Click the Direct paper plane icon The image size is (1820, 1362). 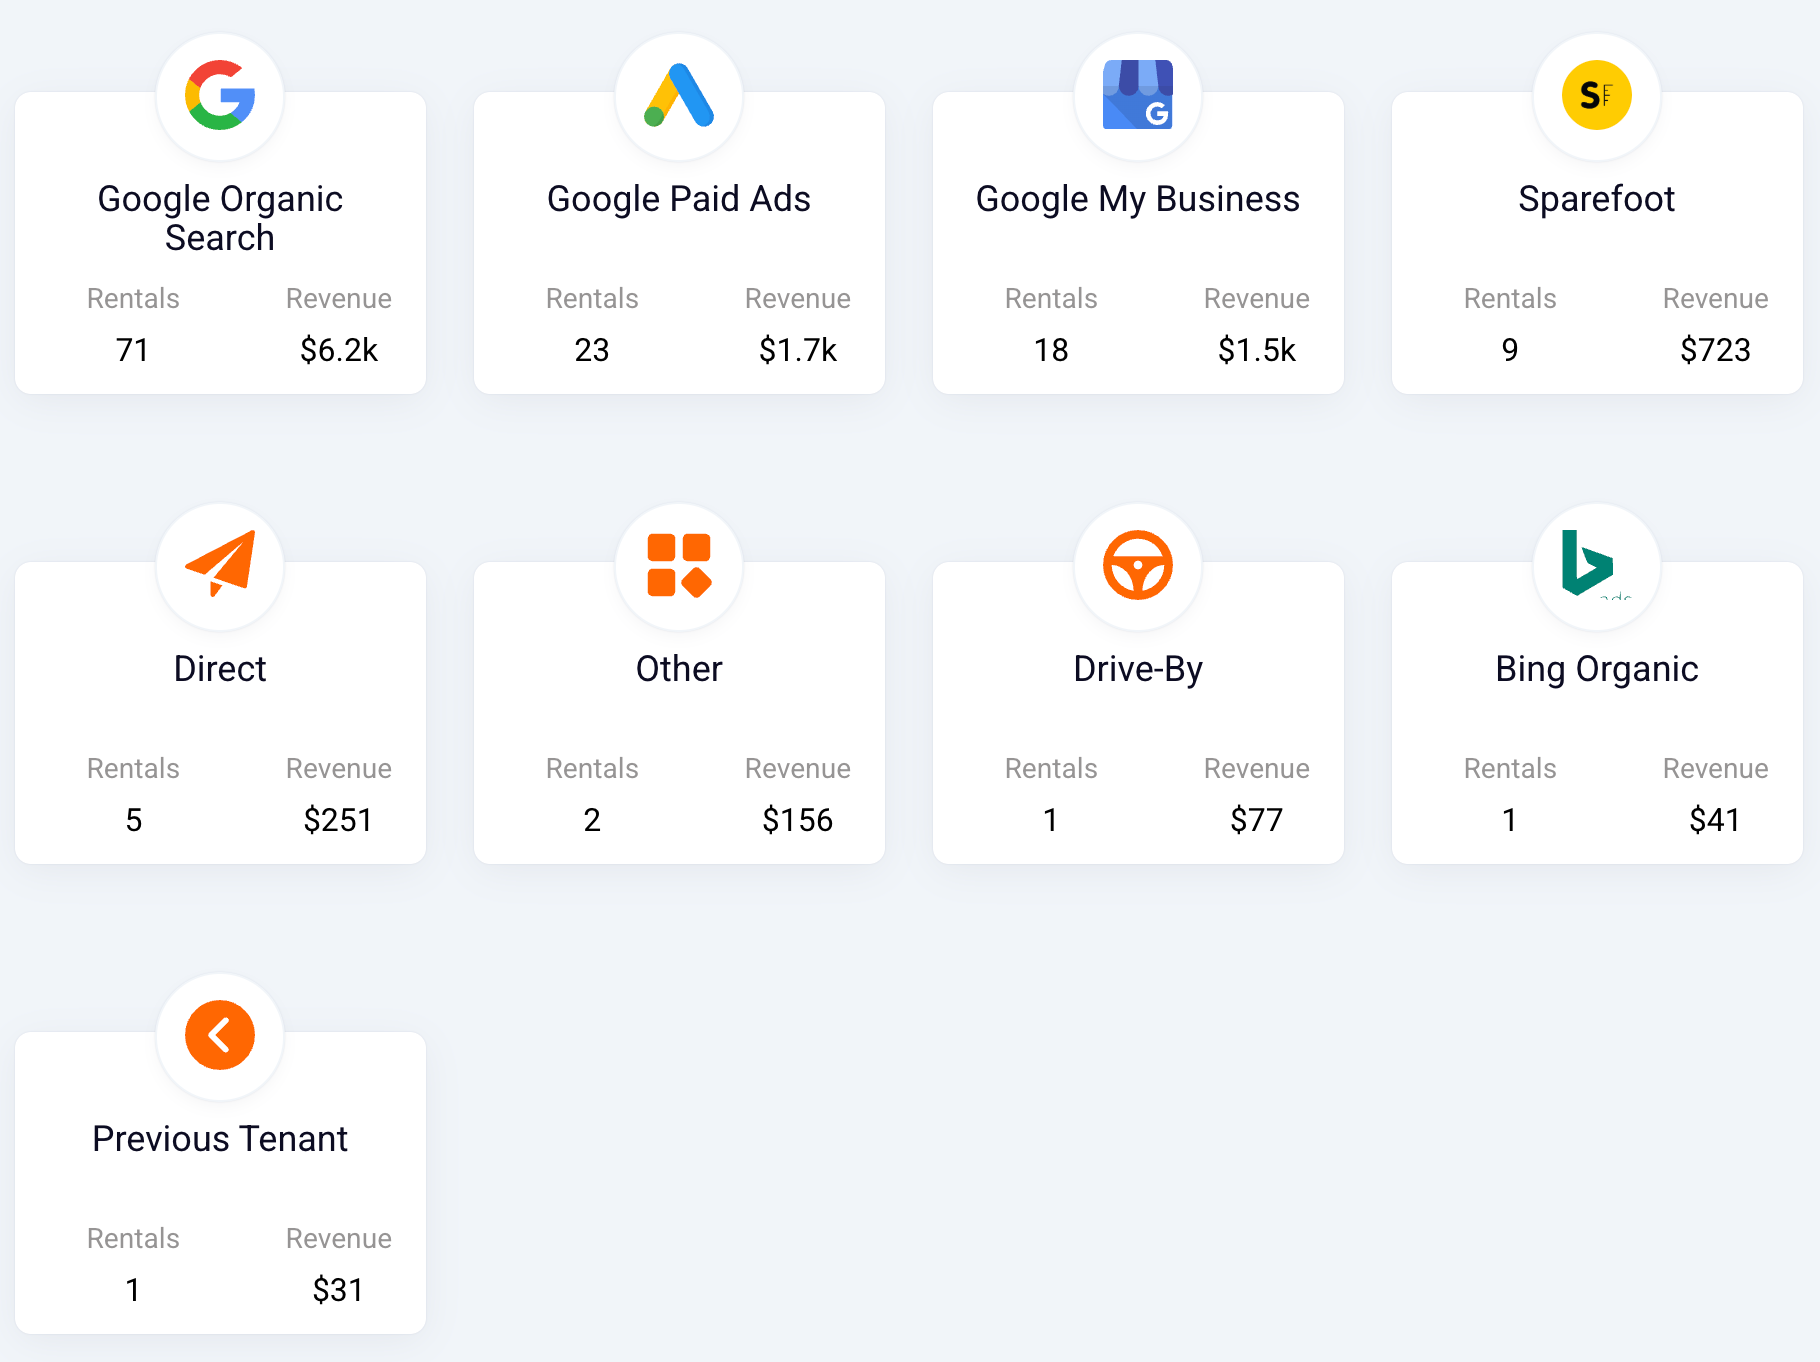click(x=220, y=565)
